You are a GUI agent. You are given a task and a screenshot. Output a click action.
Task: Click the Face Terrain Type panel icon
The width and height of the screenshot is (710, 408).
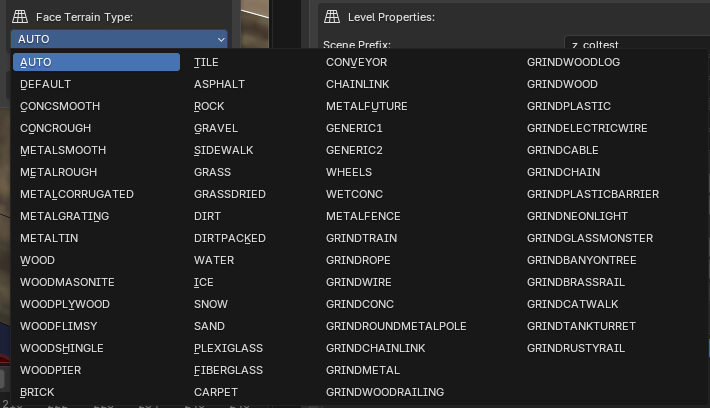click(x=20, y=17)
